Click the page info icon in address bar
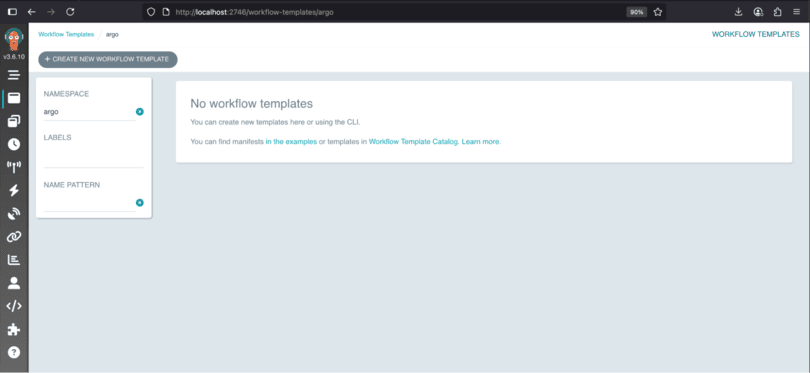This screenshot has width=810, height=373. (x=166, y=12)
